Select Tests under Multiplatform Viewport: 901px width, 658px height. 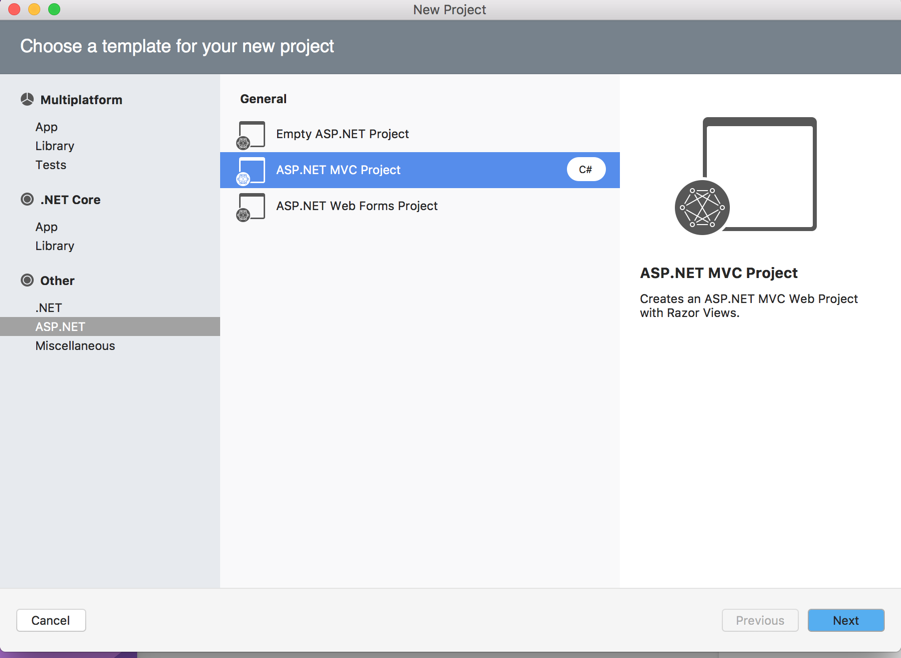pyautogui.click(x=51, y=165)
